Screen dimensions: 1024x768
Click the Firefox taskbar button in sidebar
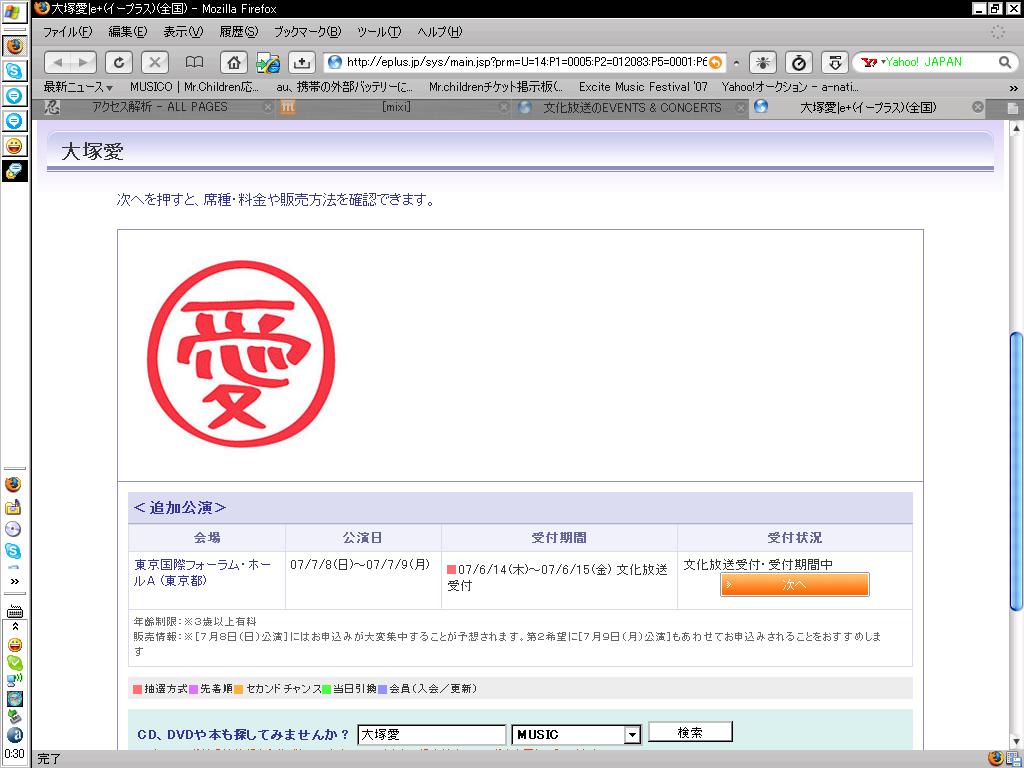point(14,46)
